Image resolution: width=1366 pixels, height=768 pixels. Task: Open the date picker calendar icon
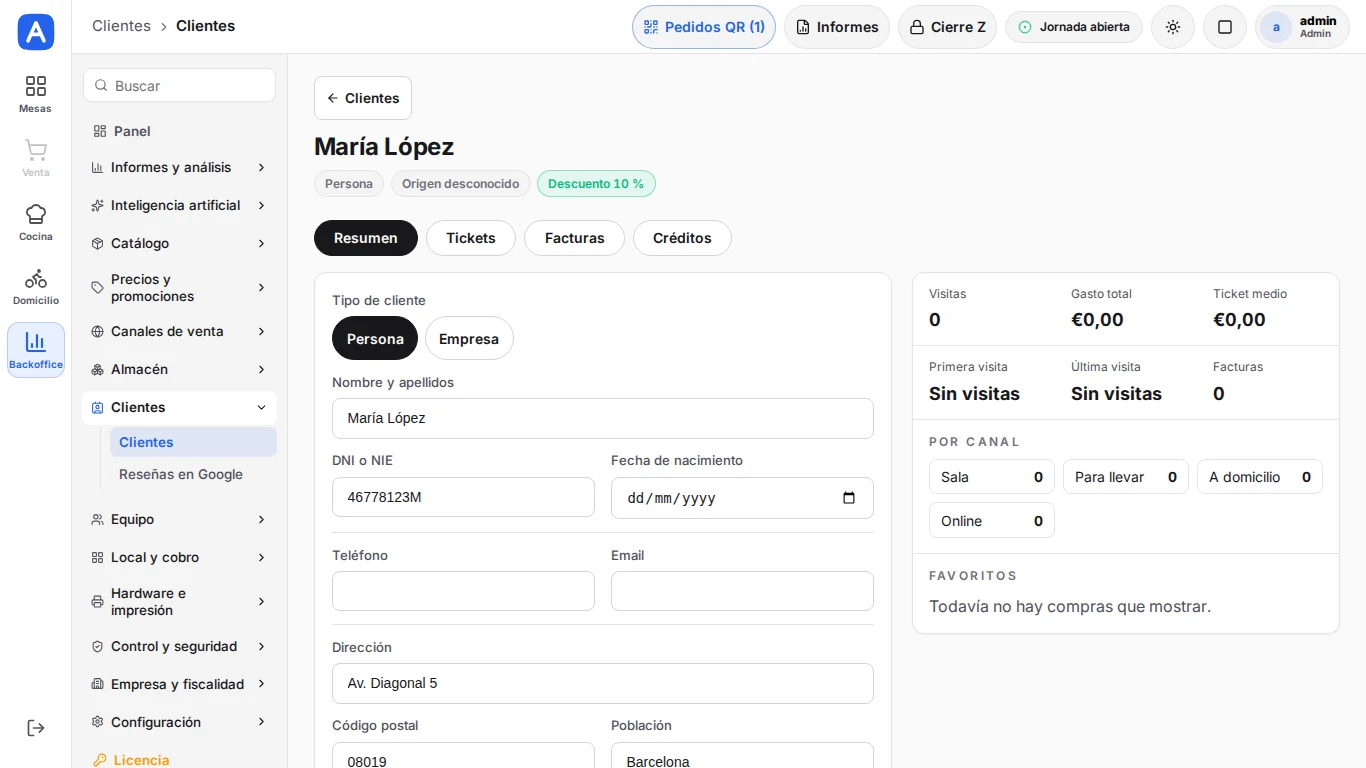click(x=849, y=497)
